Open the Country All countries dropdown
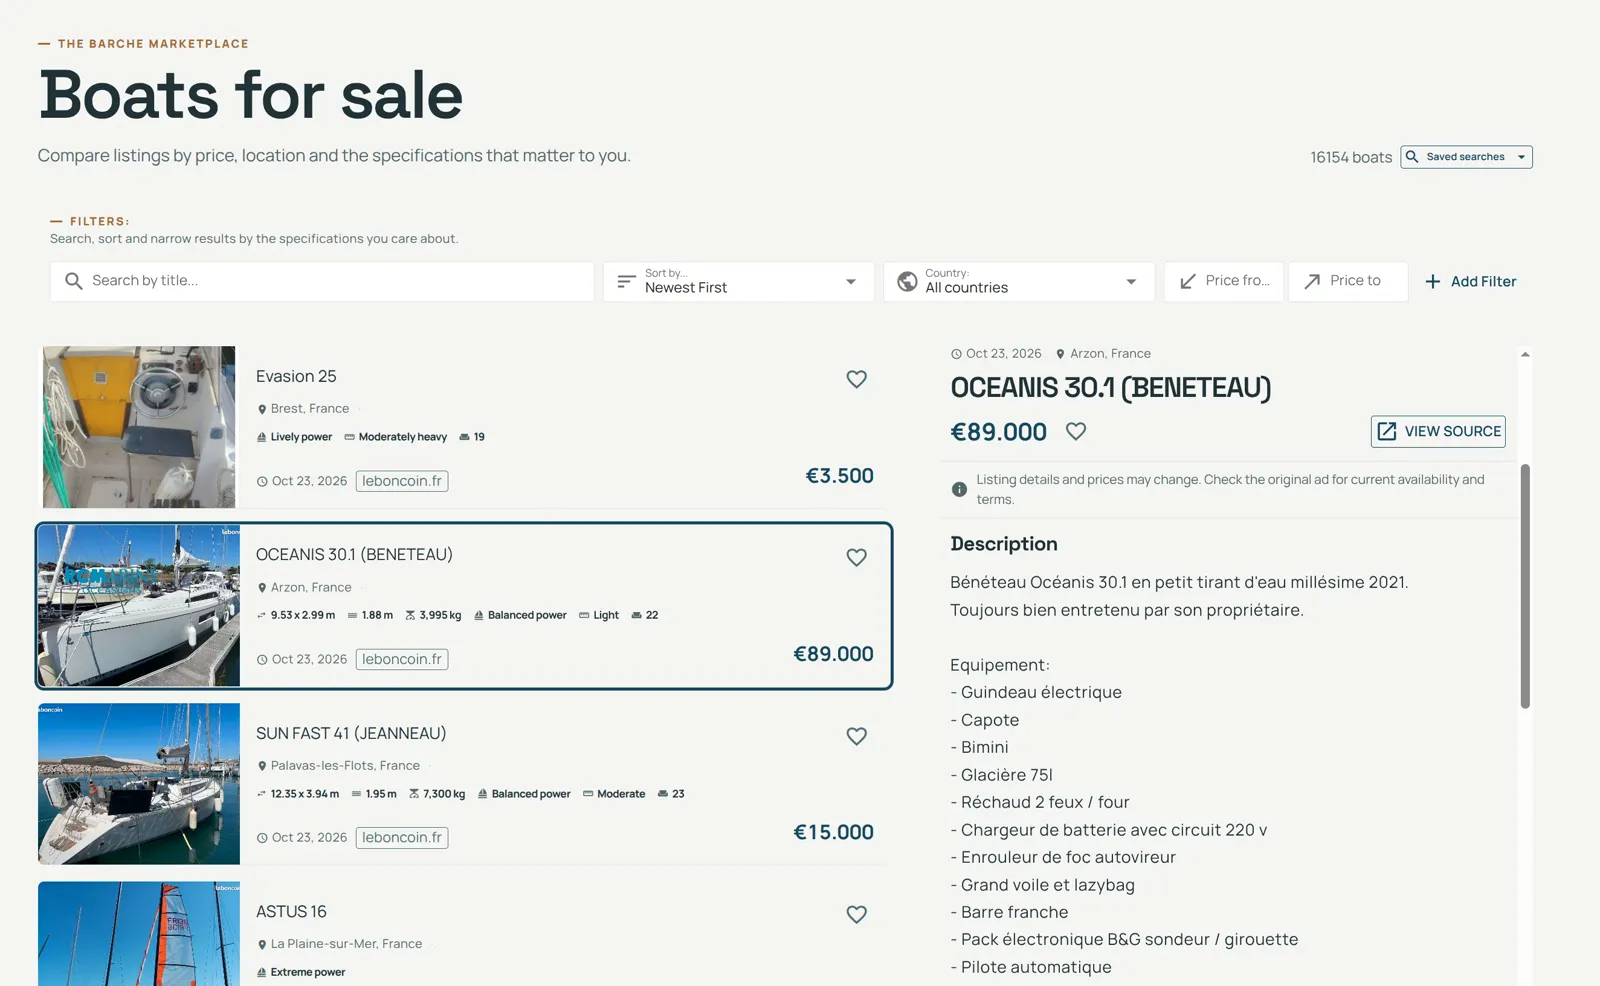 coord(1019,281)
